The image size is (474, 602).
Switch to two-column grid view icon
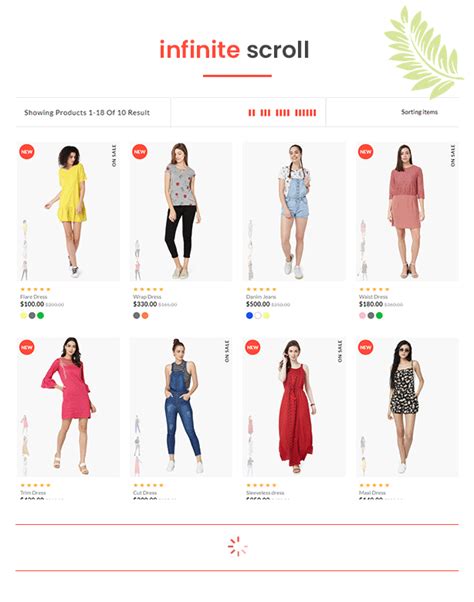point(251,112)
